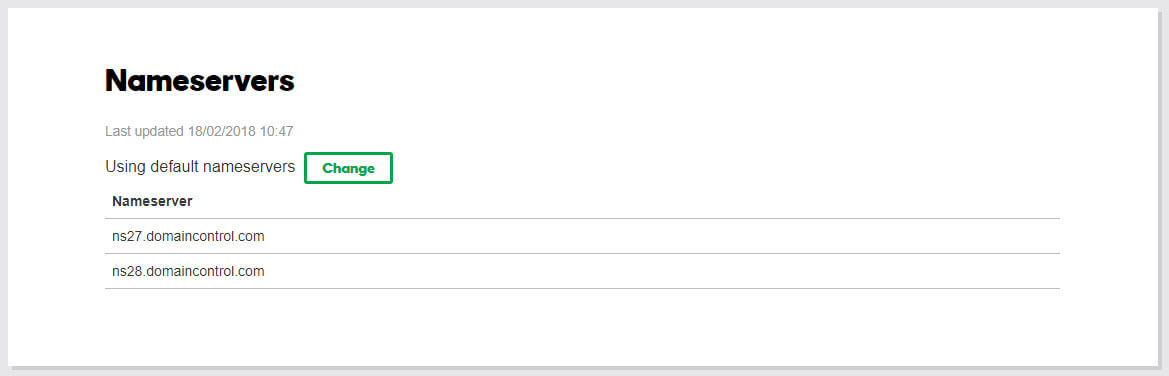Screen dimensions: 1169x376
Task: Click domaincontrol.com text in the ns28 entry
Action: pyautogui.click(x=205, y=271)
